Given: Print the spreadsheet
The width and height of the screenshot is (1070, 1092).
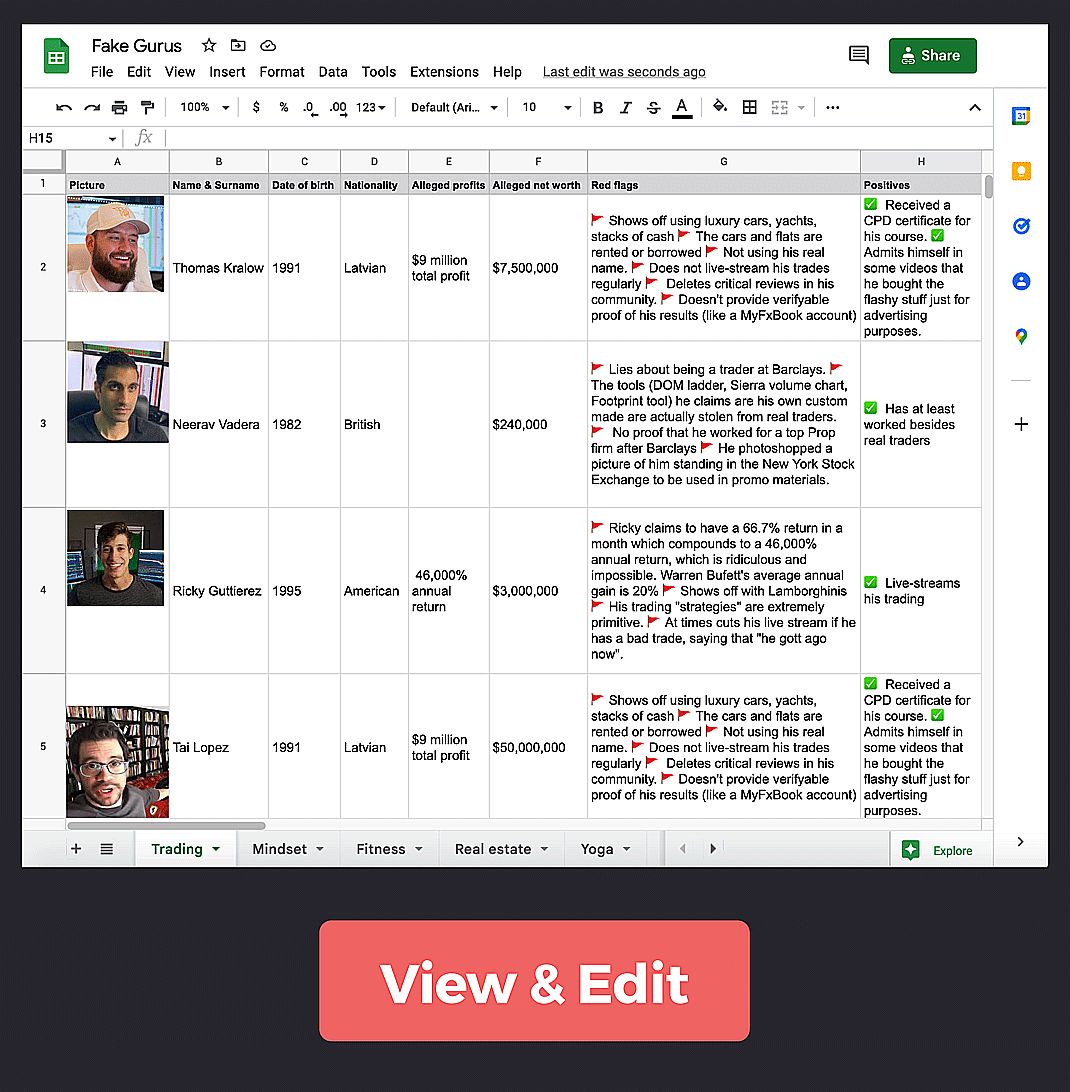Looking at the screenshot, I should (x=120, y=107).
